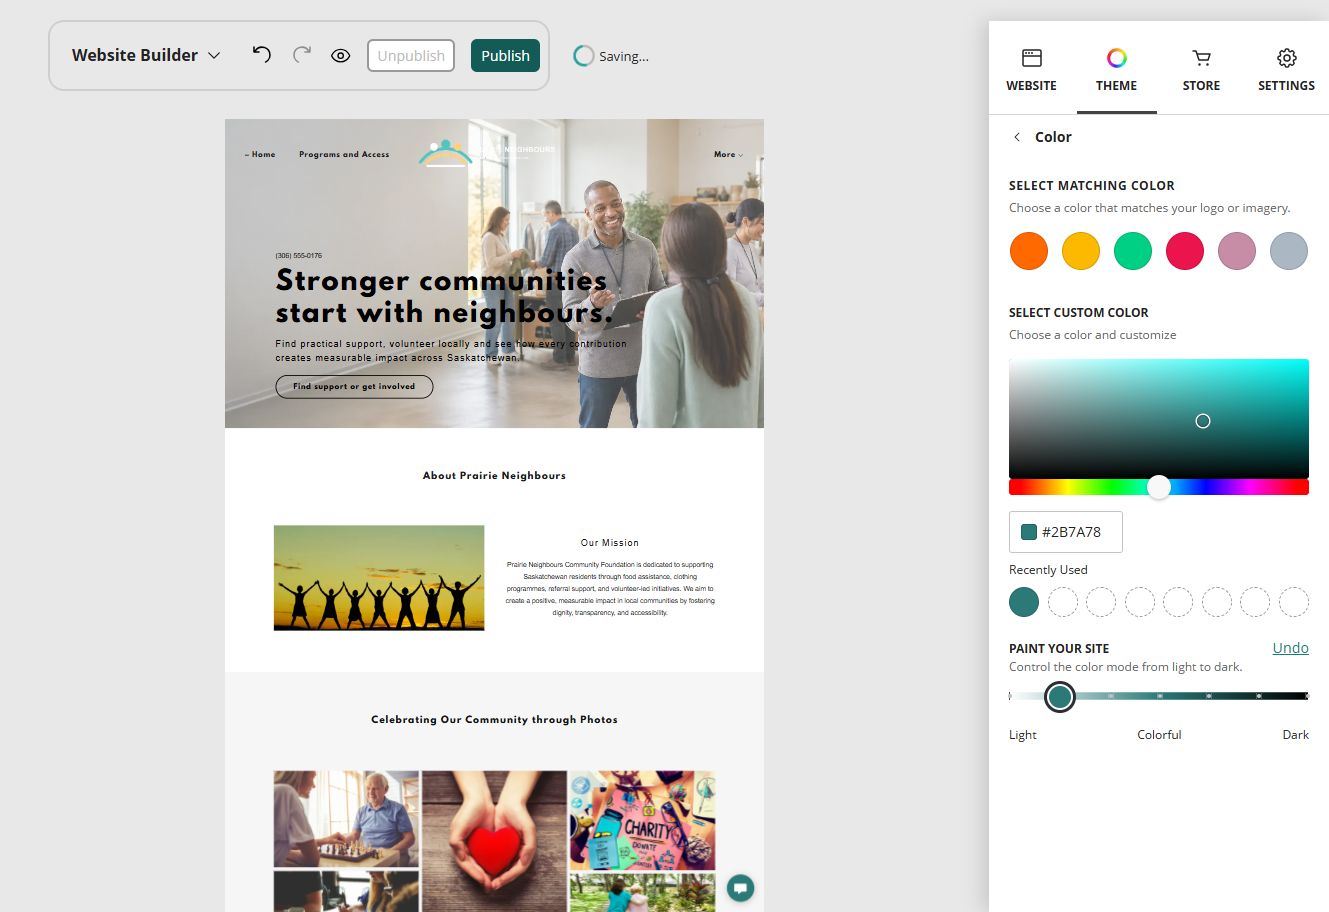The height and width of the screenshot is (912, 1329).
Task: Open the SETTINGS tab
Action: [1286, 70]
